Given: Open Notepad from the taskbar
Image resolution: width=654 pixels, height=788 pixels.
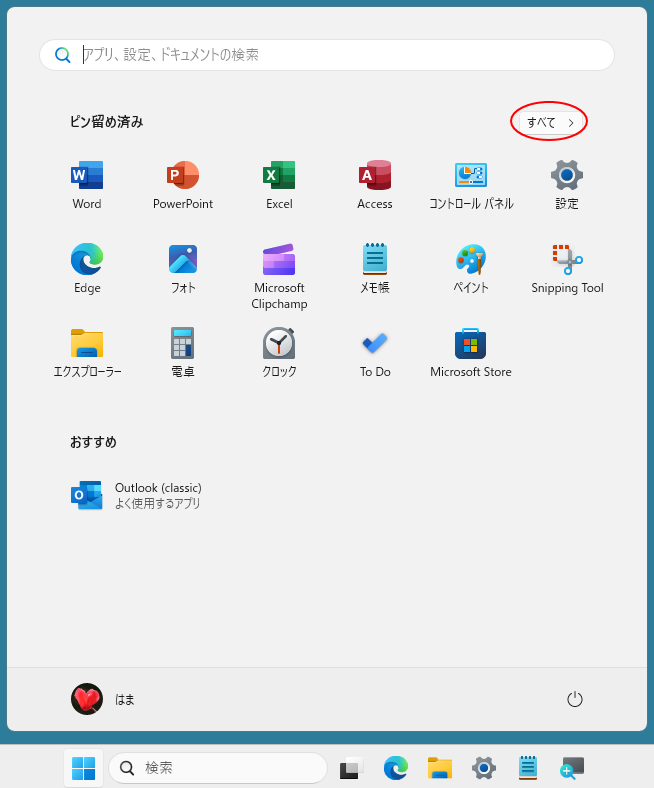Looking at the screenshot, I should [528, 768].
